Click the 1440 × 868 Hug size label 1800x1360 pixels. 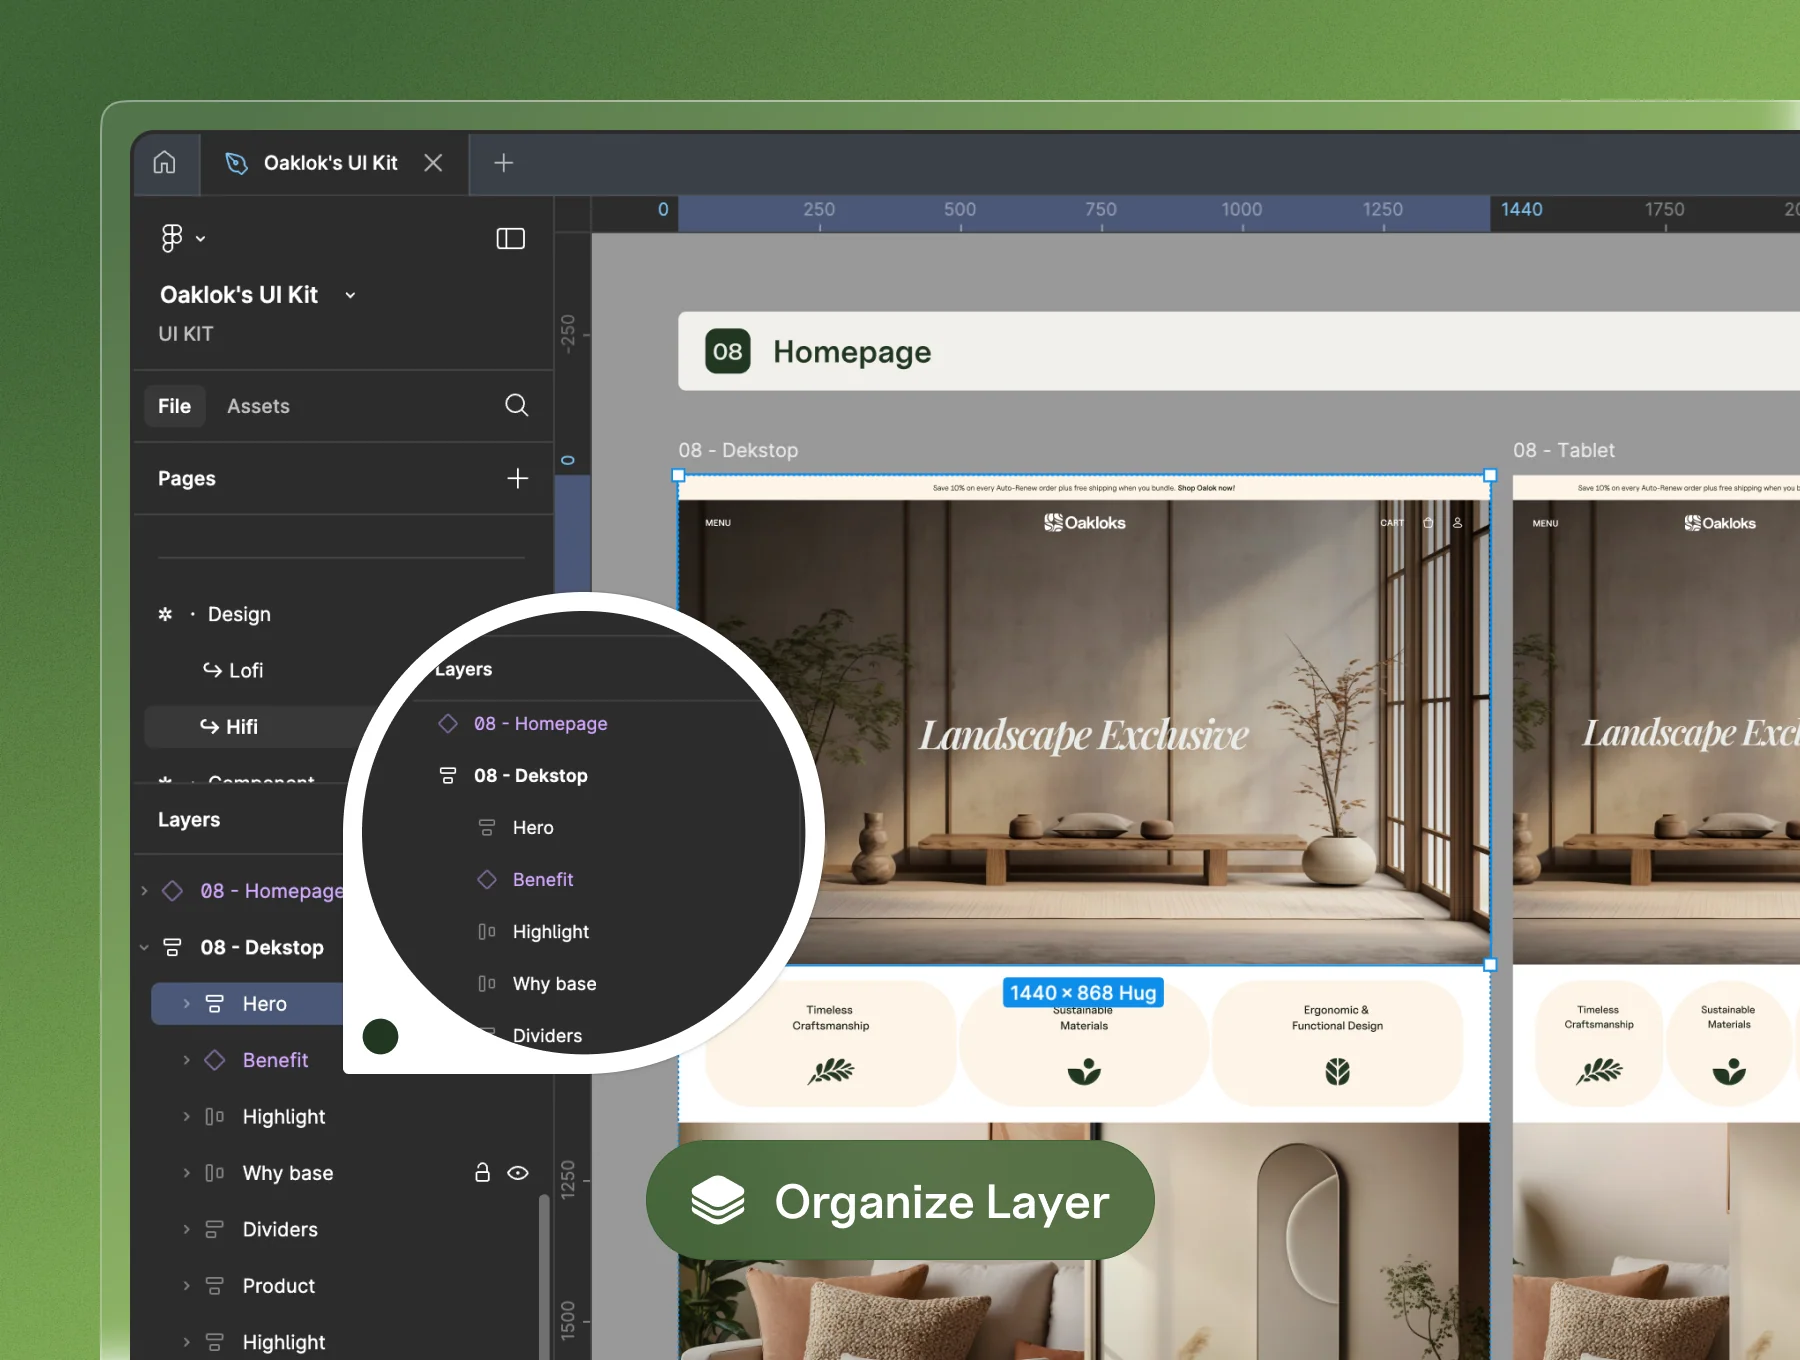click(x=1083, y=992)
